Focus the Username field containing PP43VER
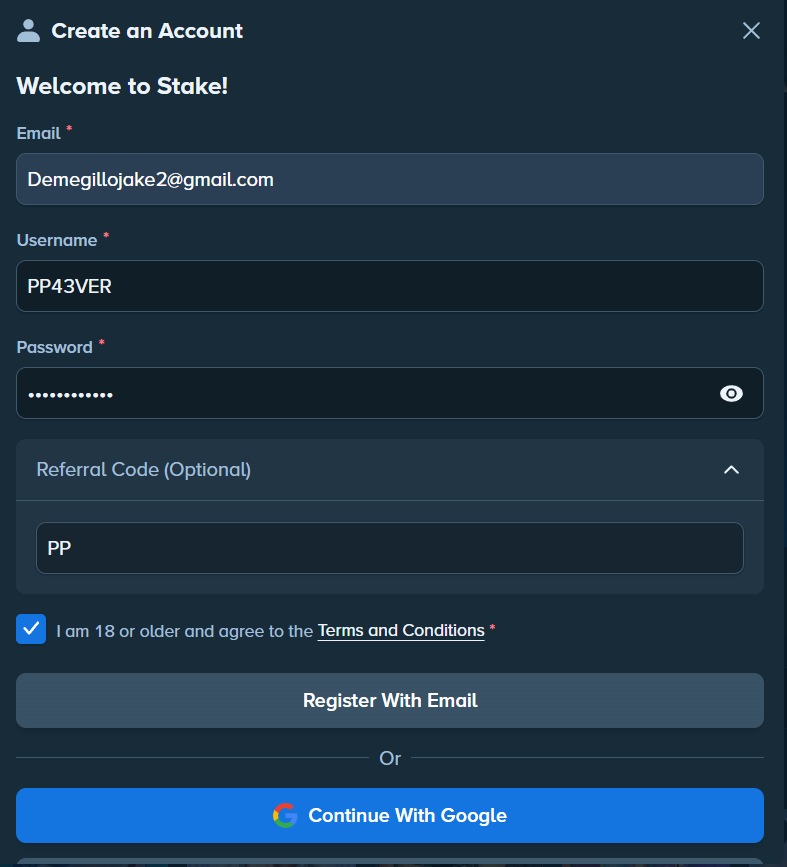 tap(390, 286)
